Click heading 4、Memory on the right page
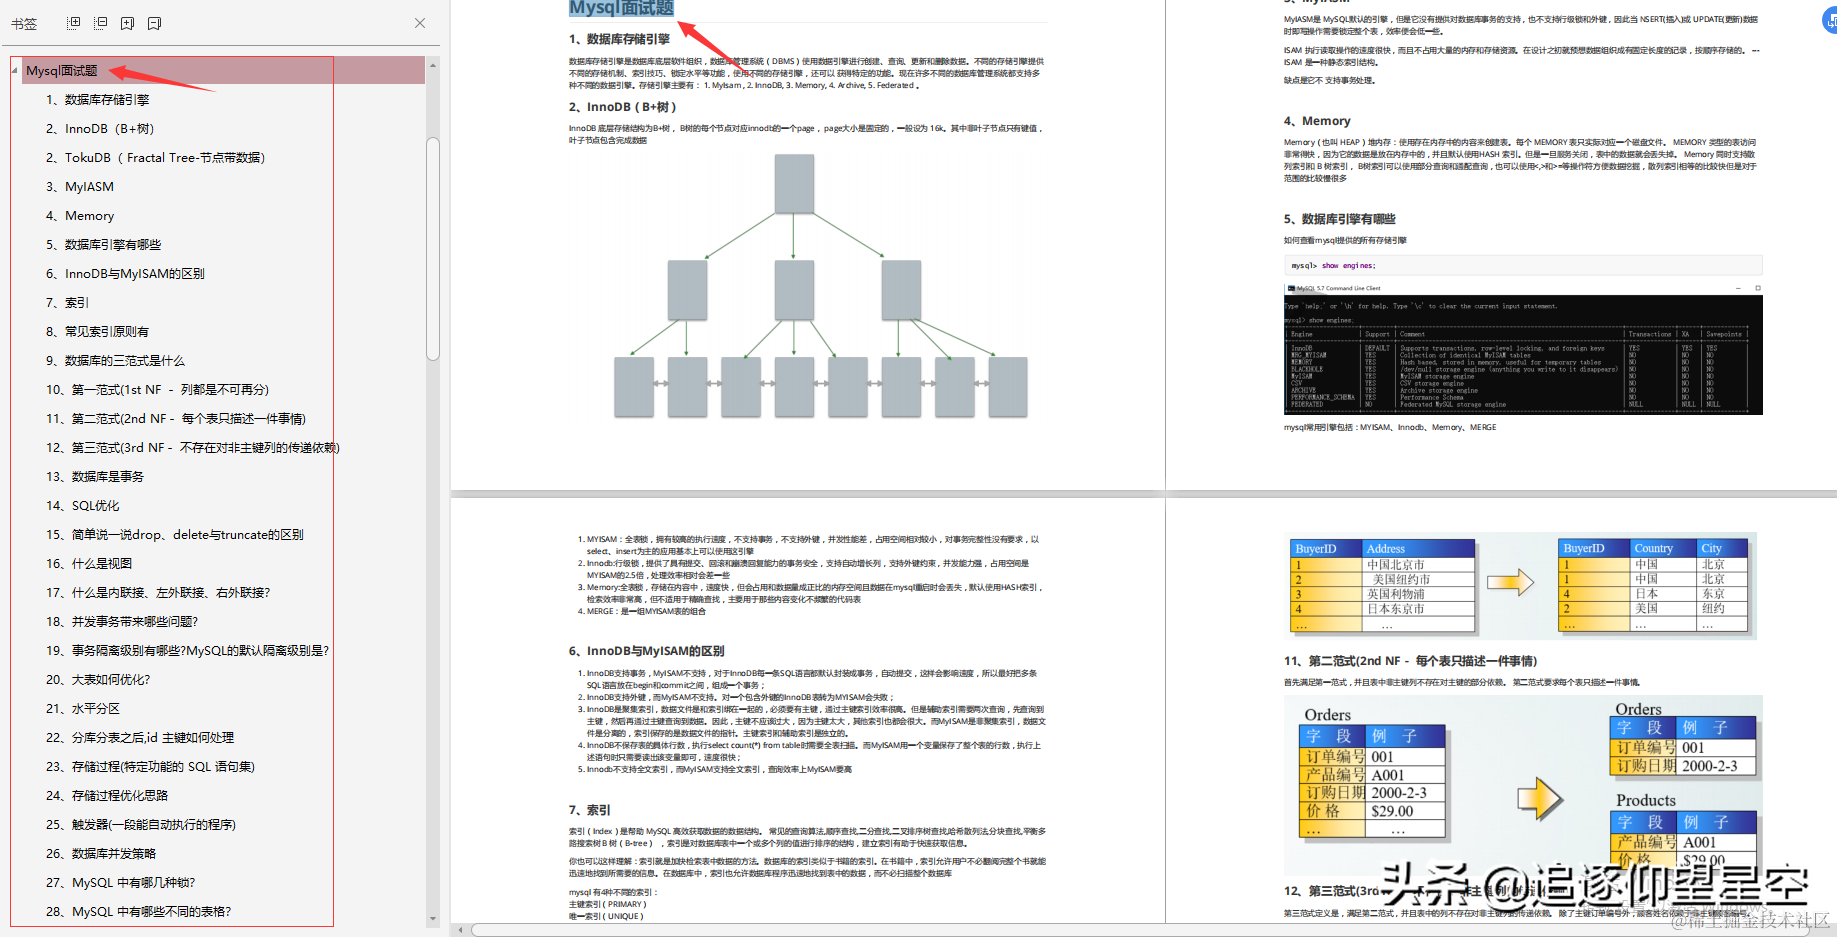 click(1317, 121)
